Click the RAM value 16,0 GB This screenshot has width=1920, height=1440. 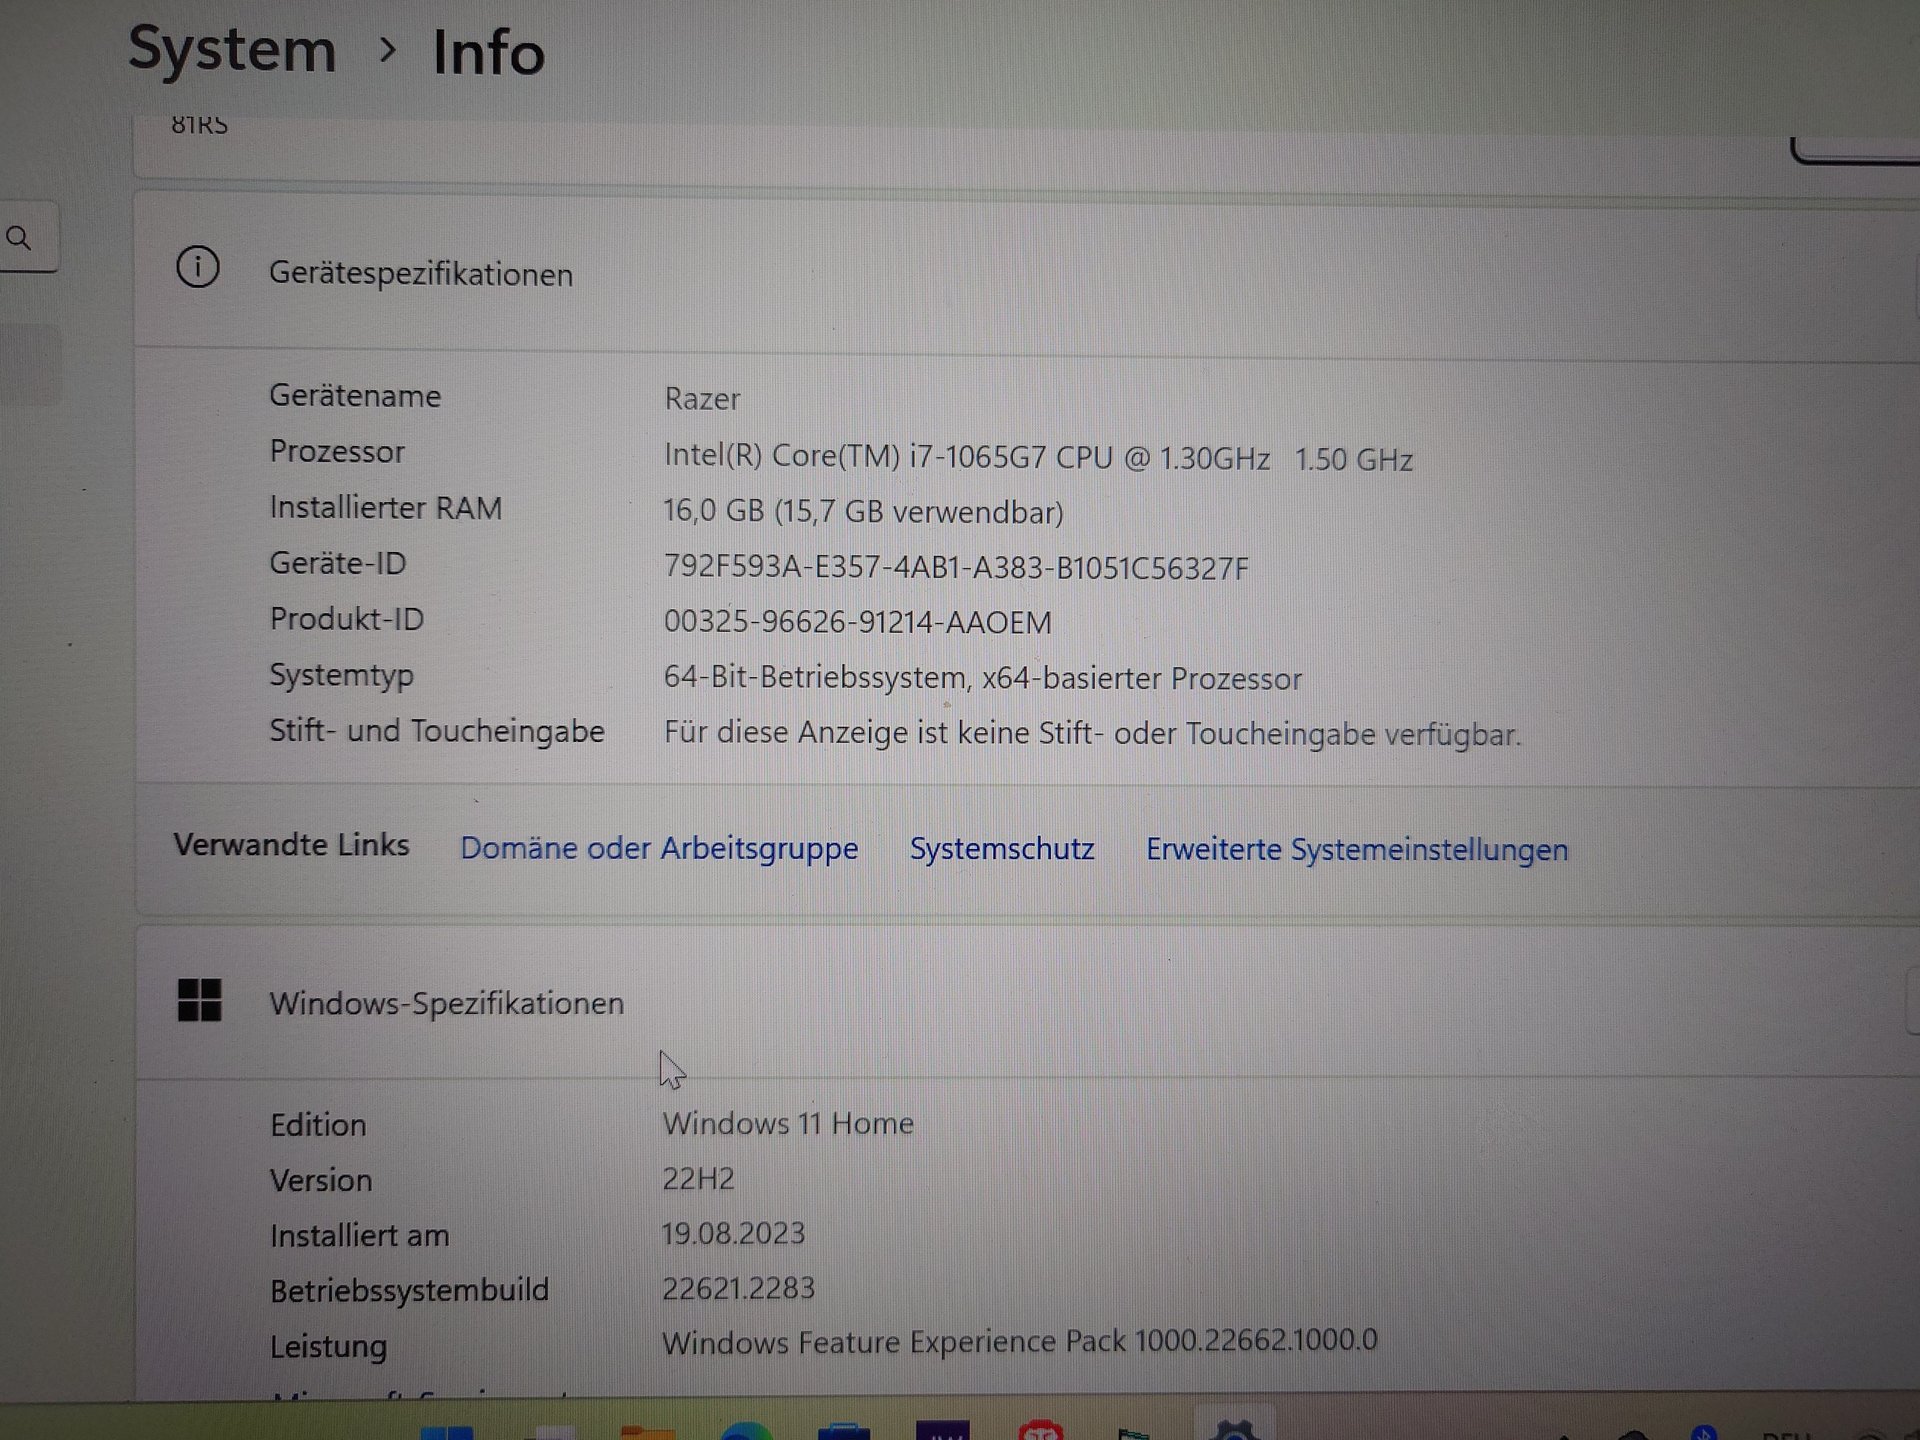tap(863, 512)
